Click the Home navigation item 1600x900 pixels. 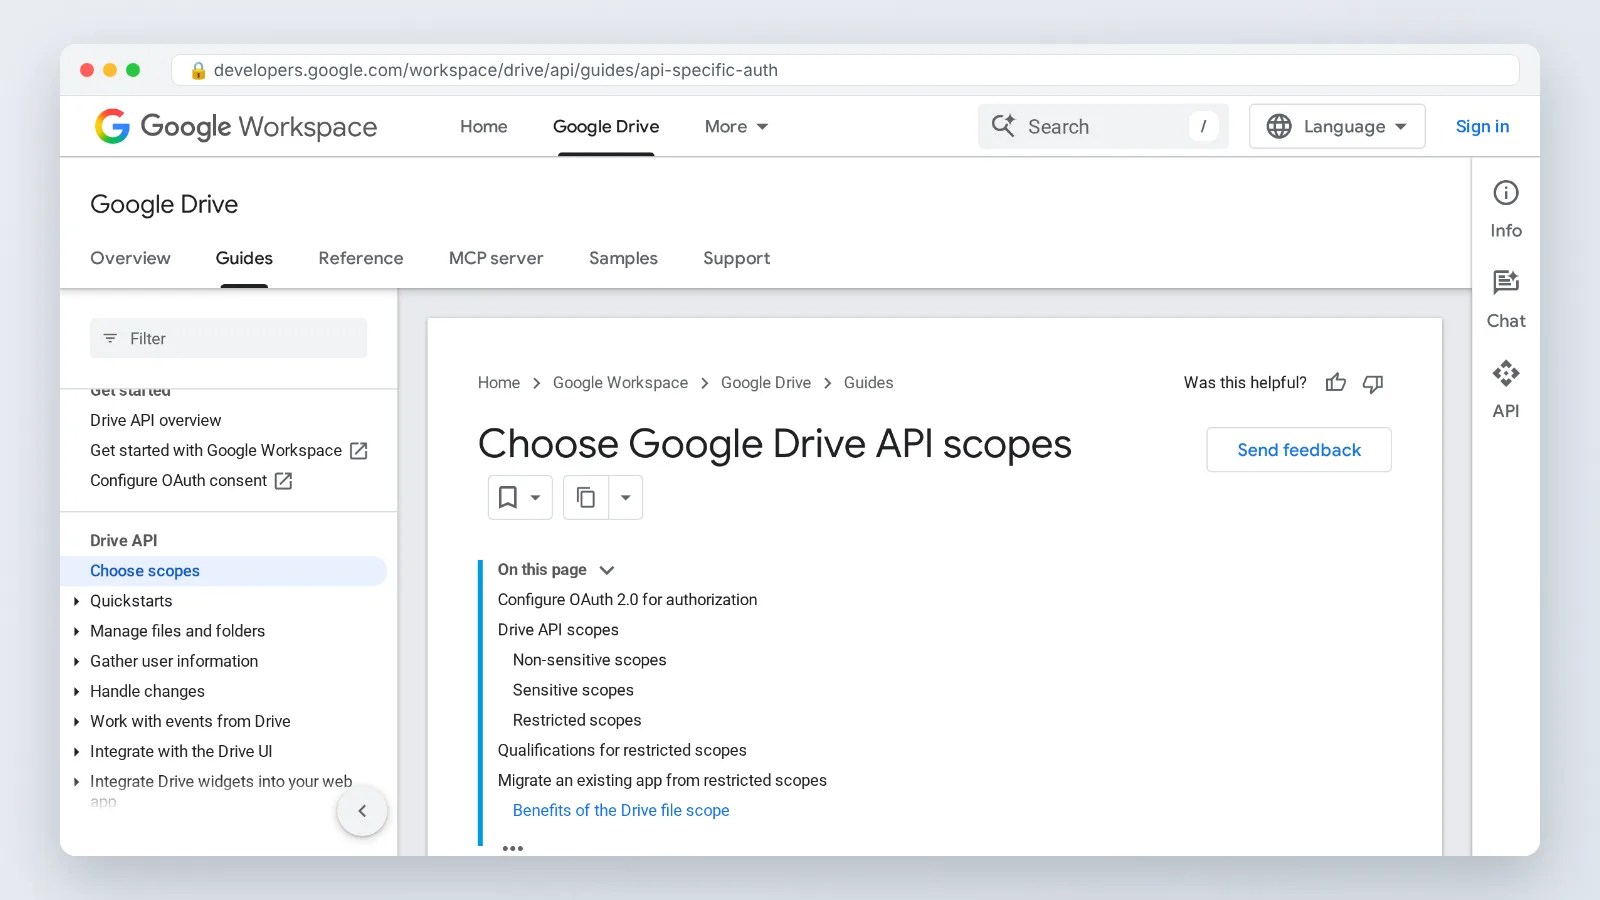pyautogui.click(x=484, y=126)
